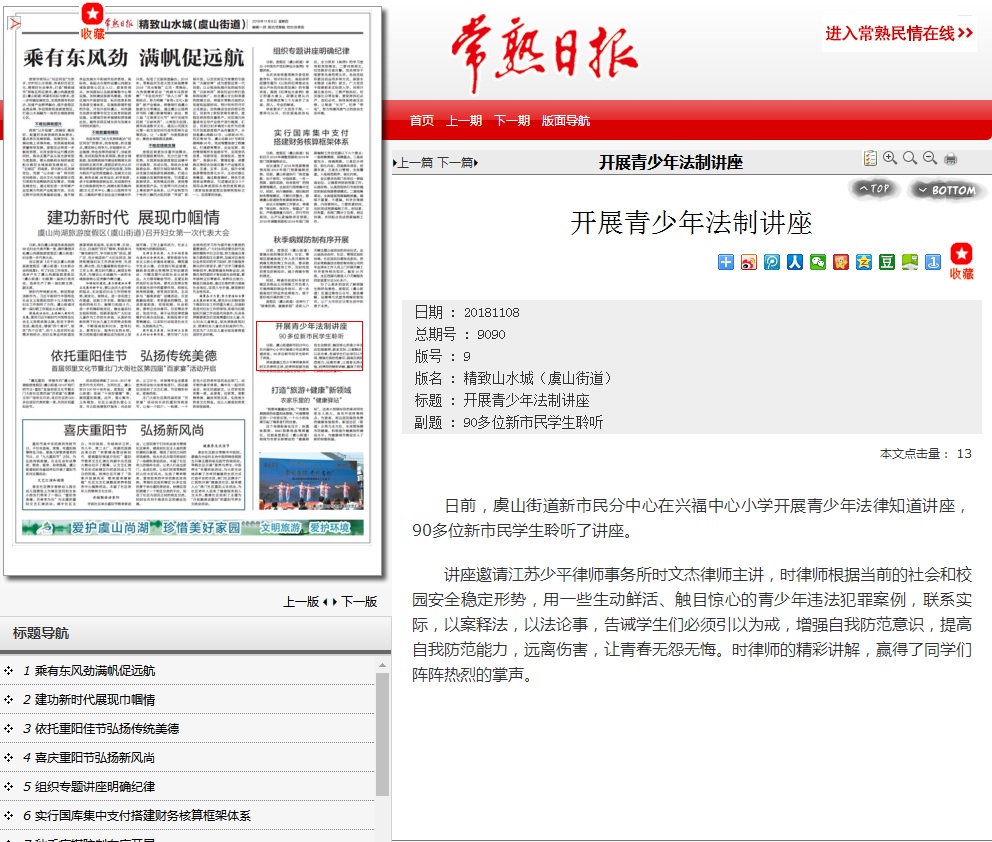Jump to page end with BOTTOM button

point(947,190)
